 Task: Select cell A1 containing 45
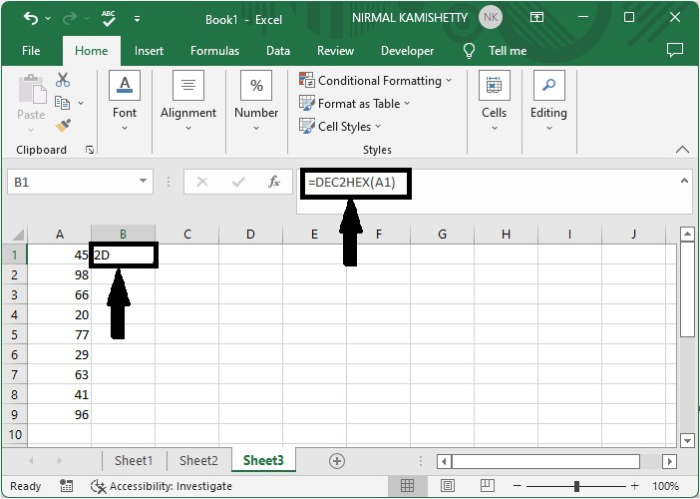59,255
